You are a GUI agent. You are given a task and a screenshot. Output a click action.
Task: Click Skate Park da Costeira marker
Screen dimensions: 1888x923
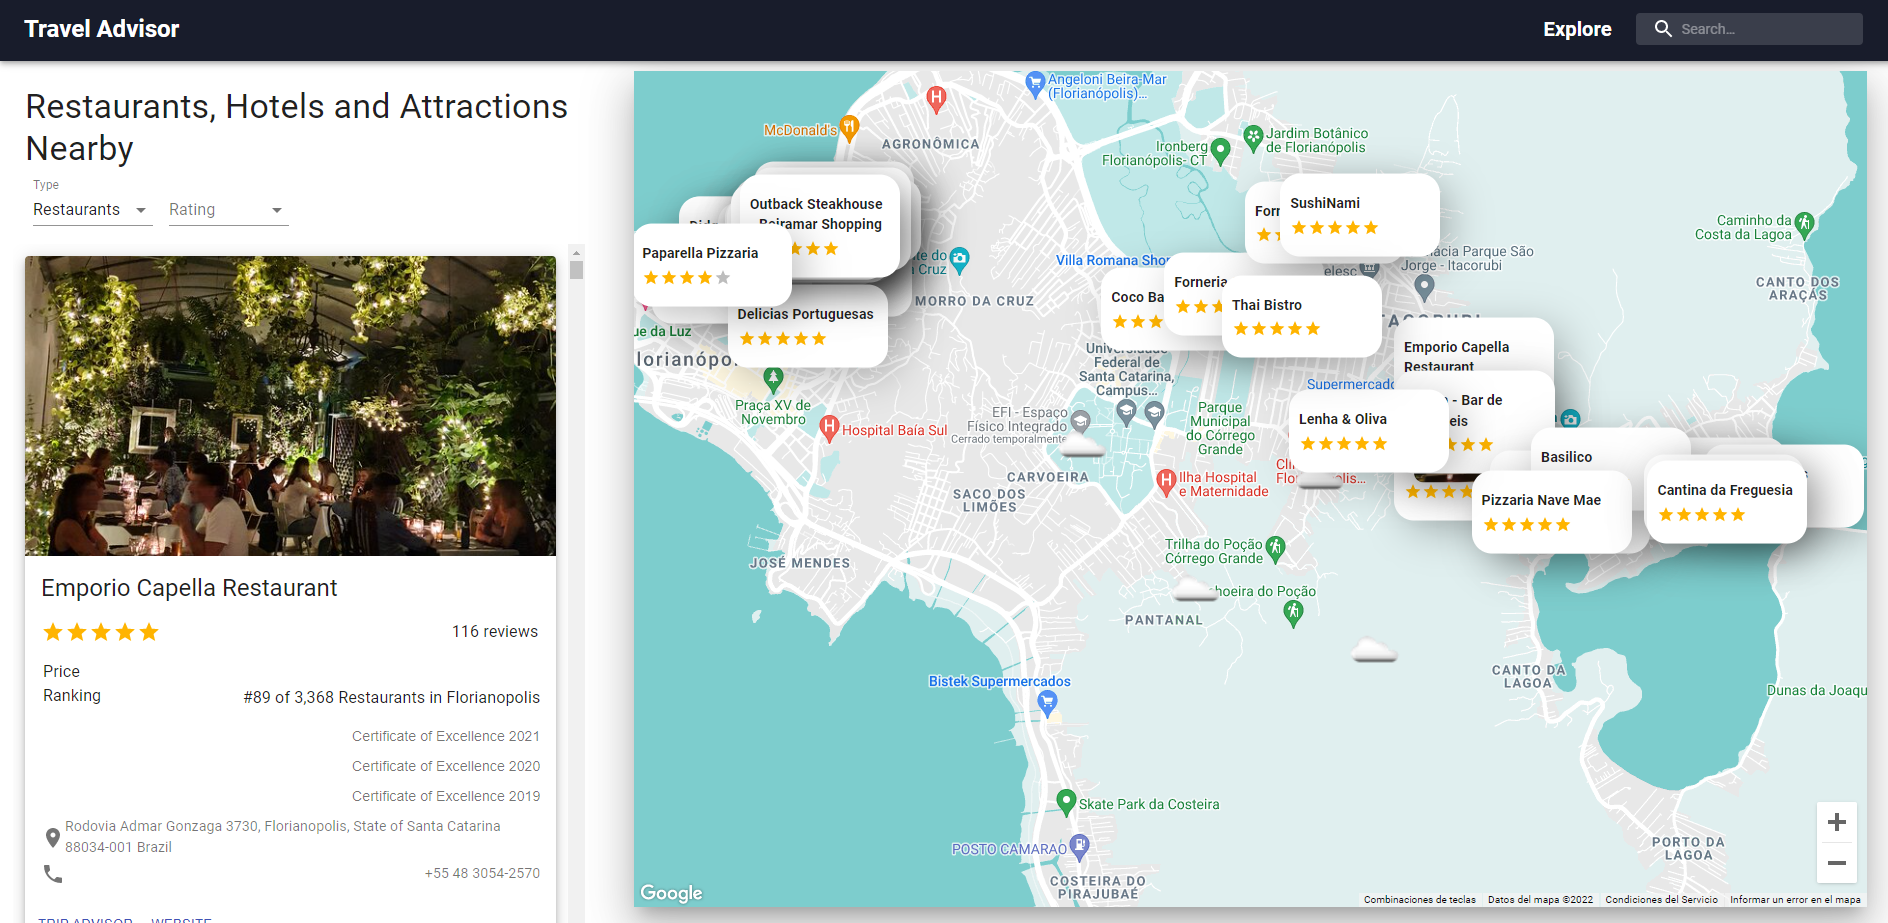click(1067, 802)
